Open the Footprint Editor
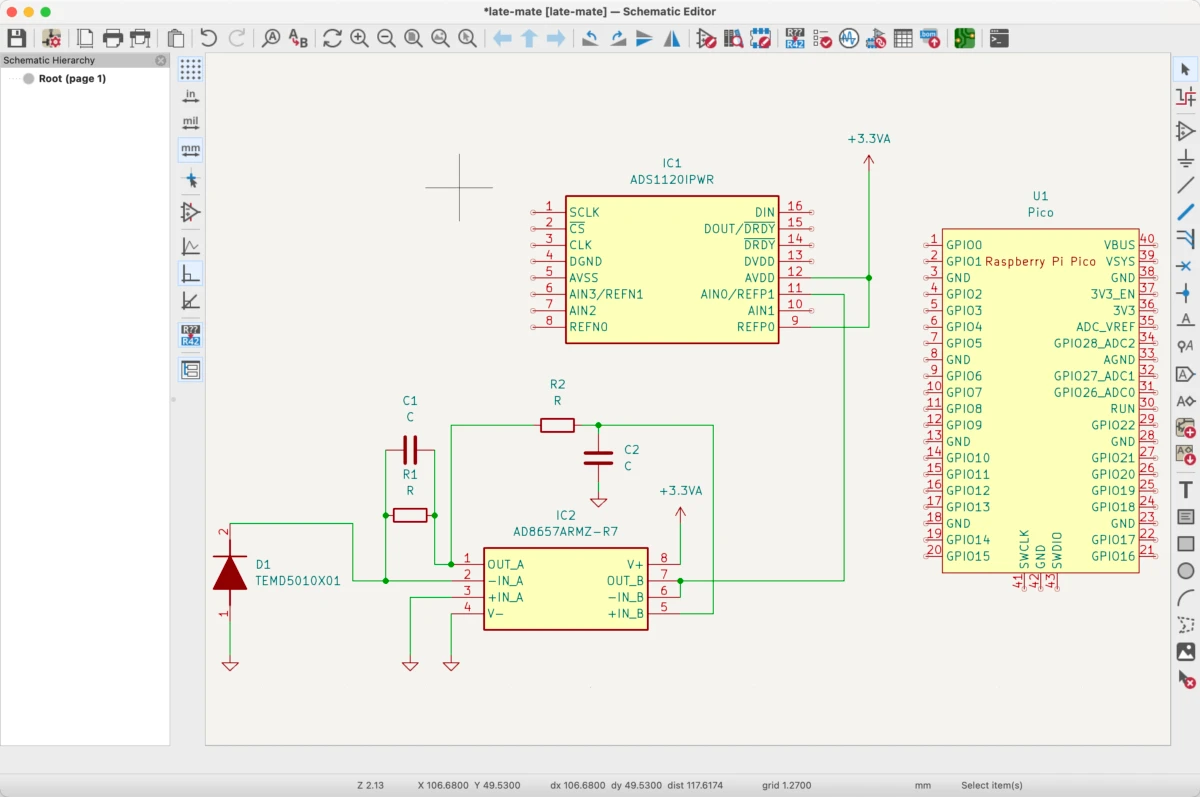The image size is (1200, 797). (x=761, y=38)
